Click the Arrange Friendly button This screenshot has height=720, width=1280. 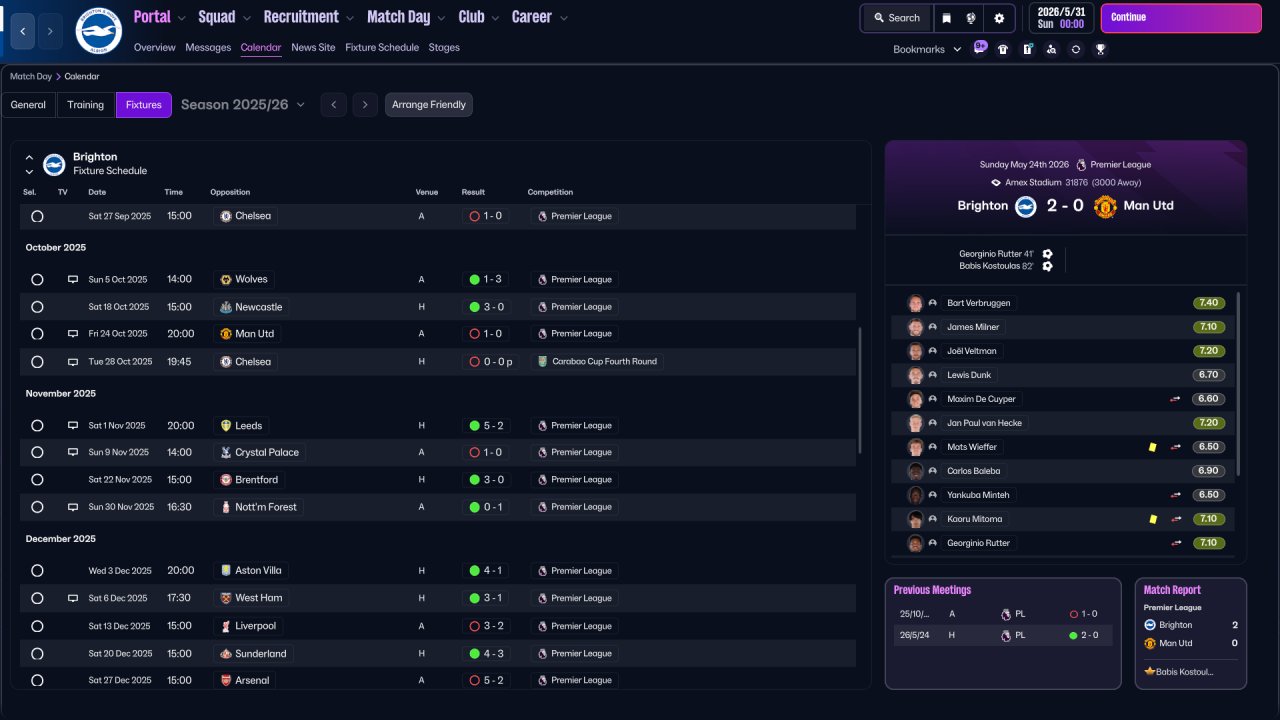point(429,105)
